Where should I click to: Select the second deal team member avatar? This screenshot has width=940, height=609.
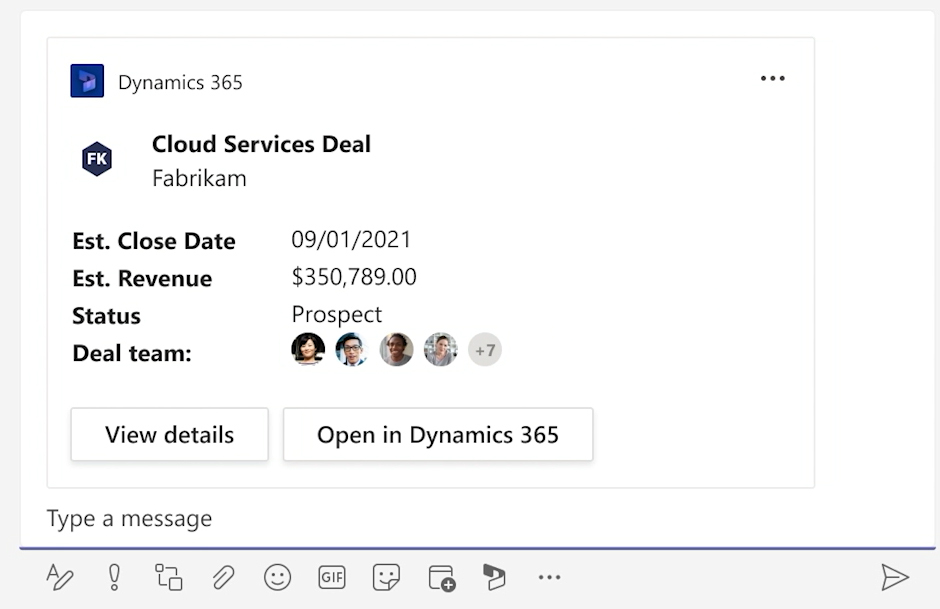[x=352, y=350]
